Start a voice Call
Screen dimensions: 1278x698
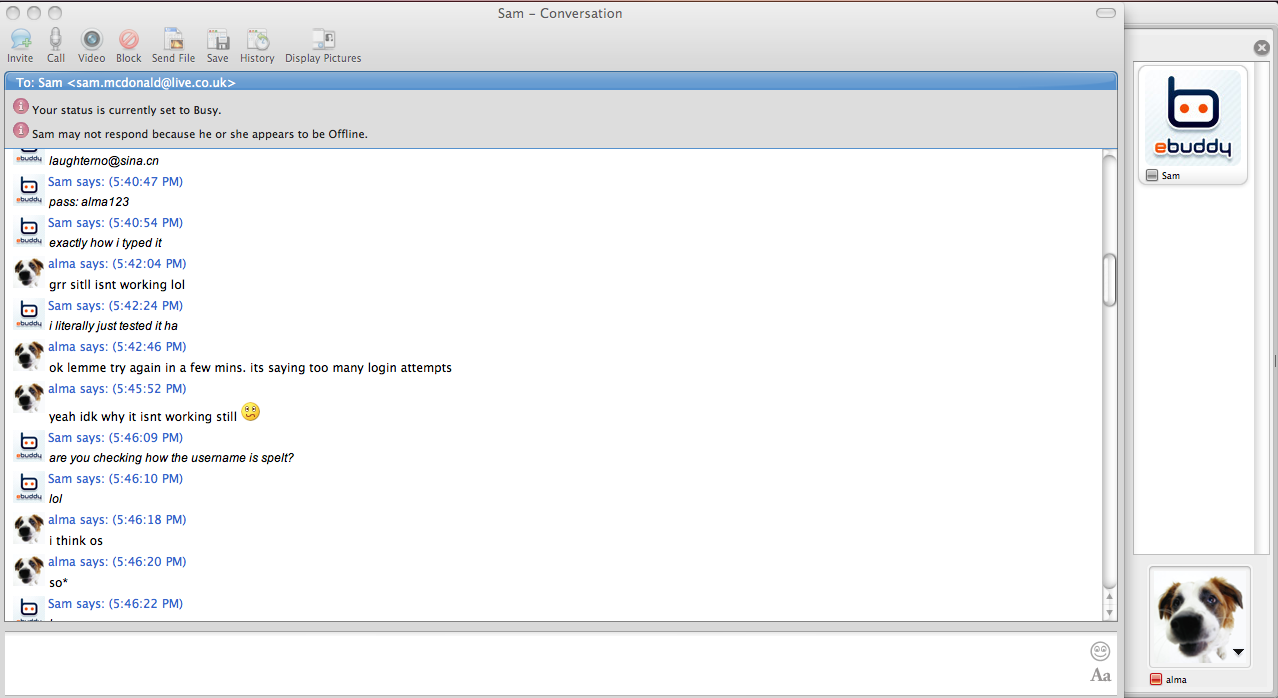tap(56, 39)
